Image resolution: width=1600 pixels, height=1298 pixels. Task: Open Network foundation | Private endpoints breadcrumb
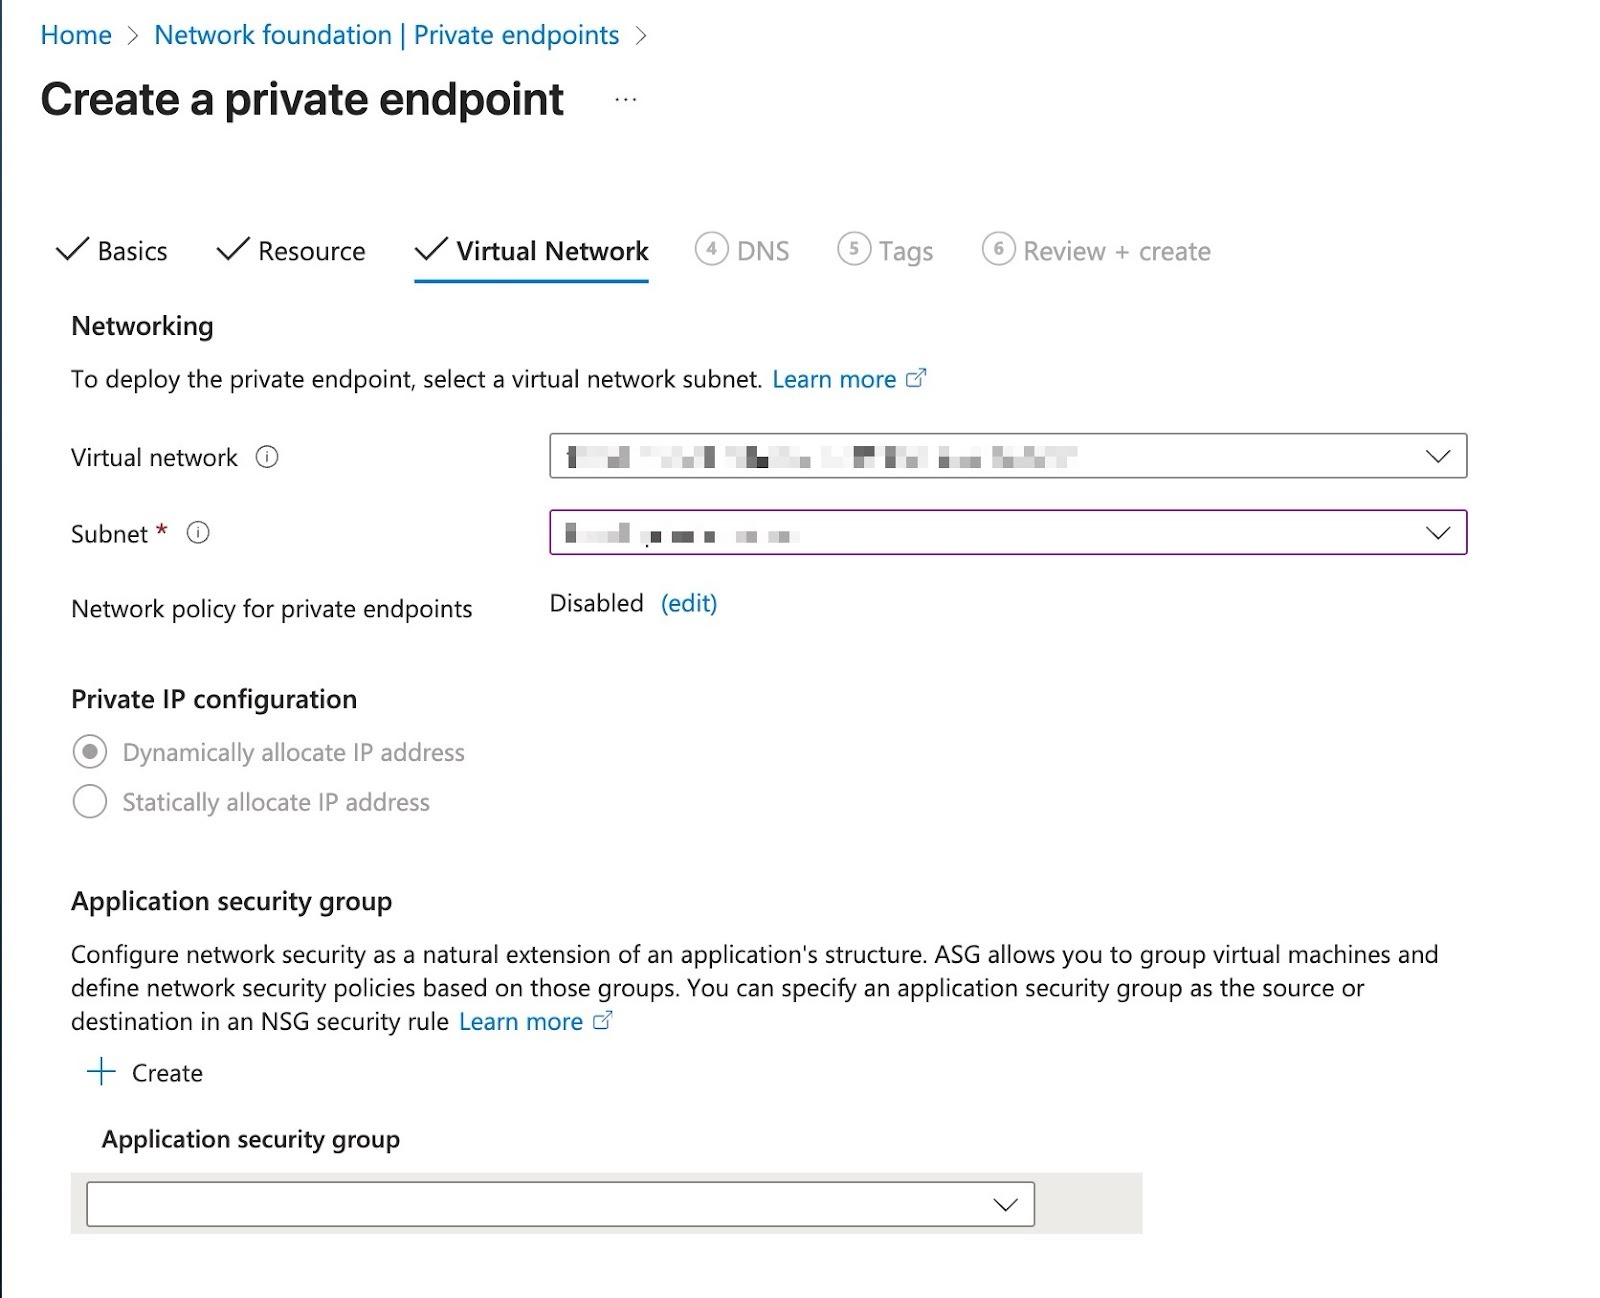[x=386, y=35]
